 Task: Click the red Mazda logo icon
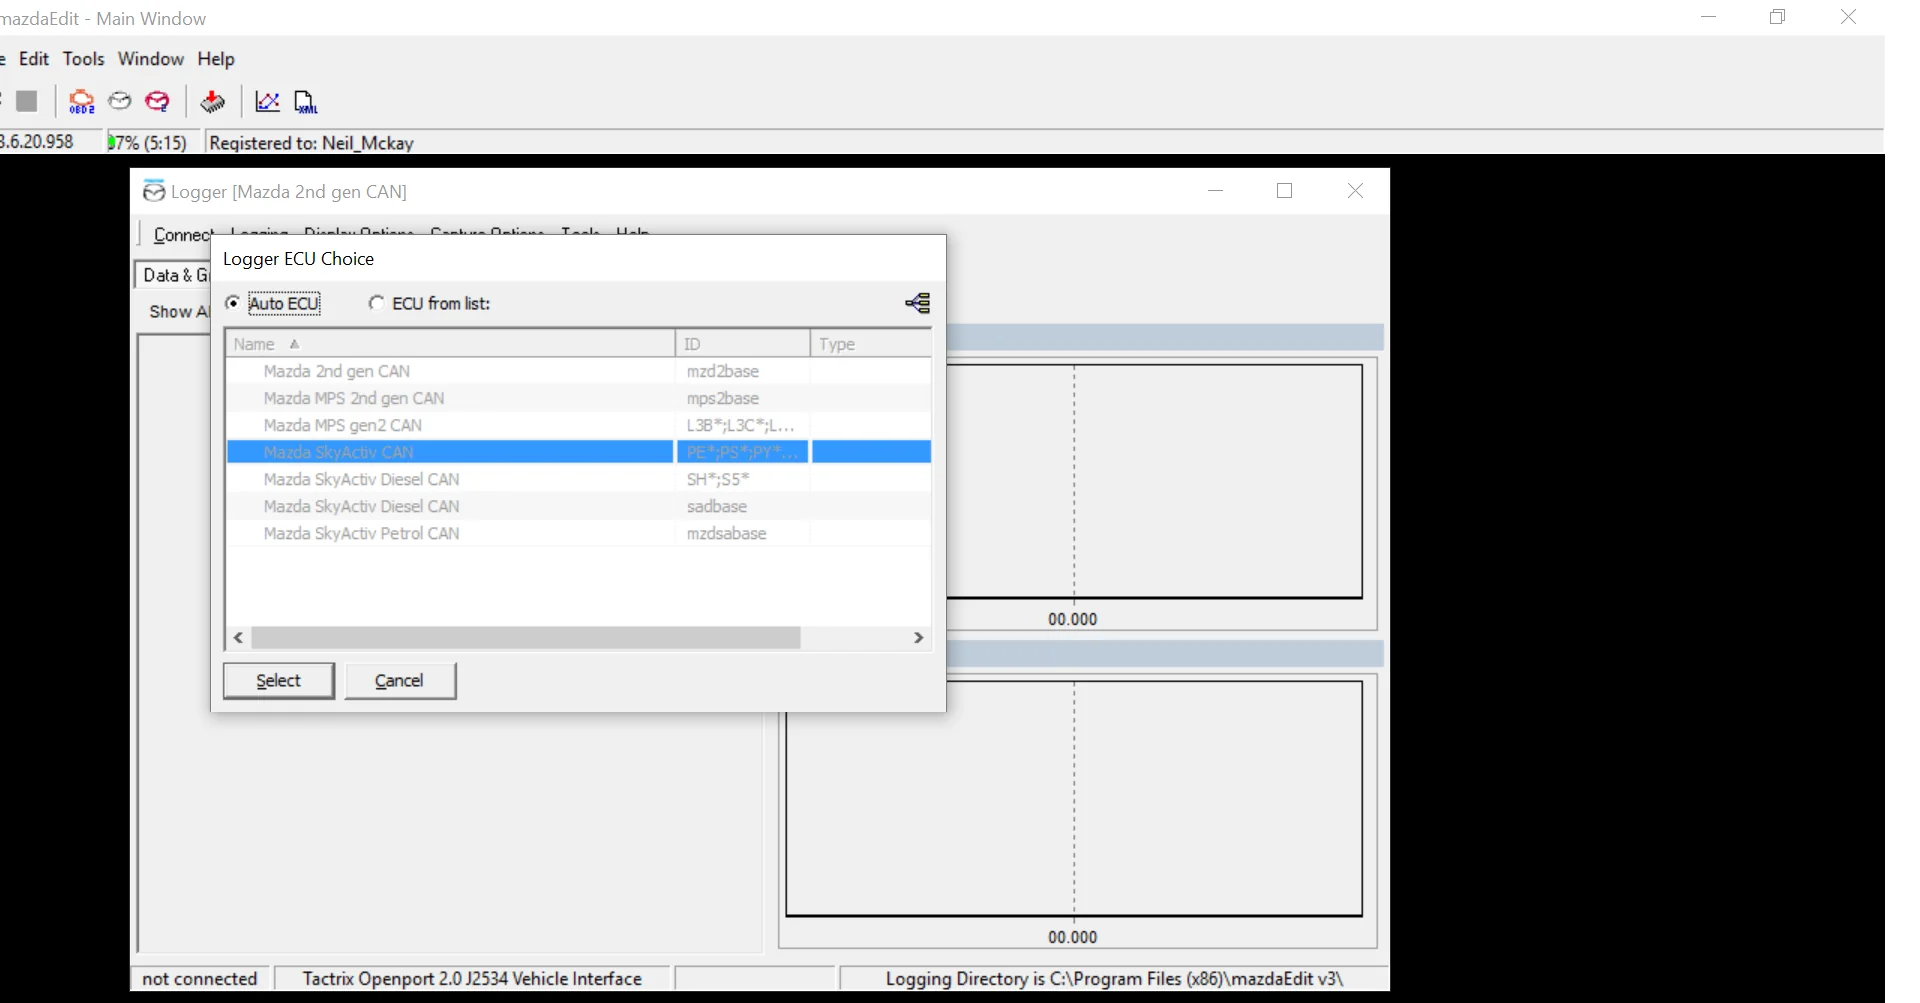click(158, 101)
